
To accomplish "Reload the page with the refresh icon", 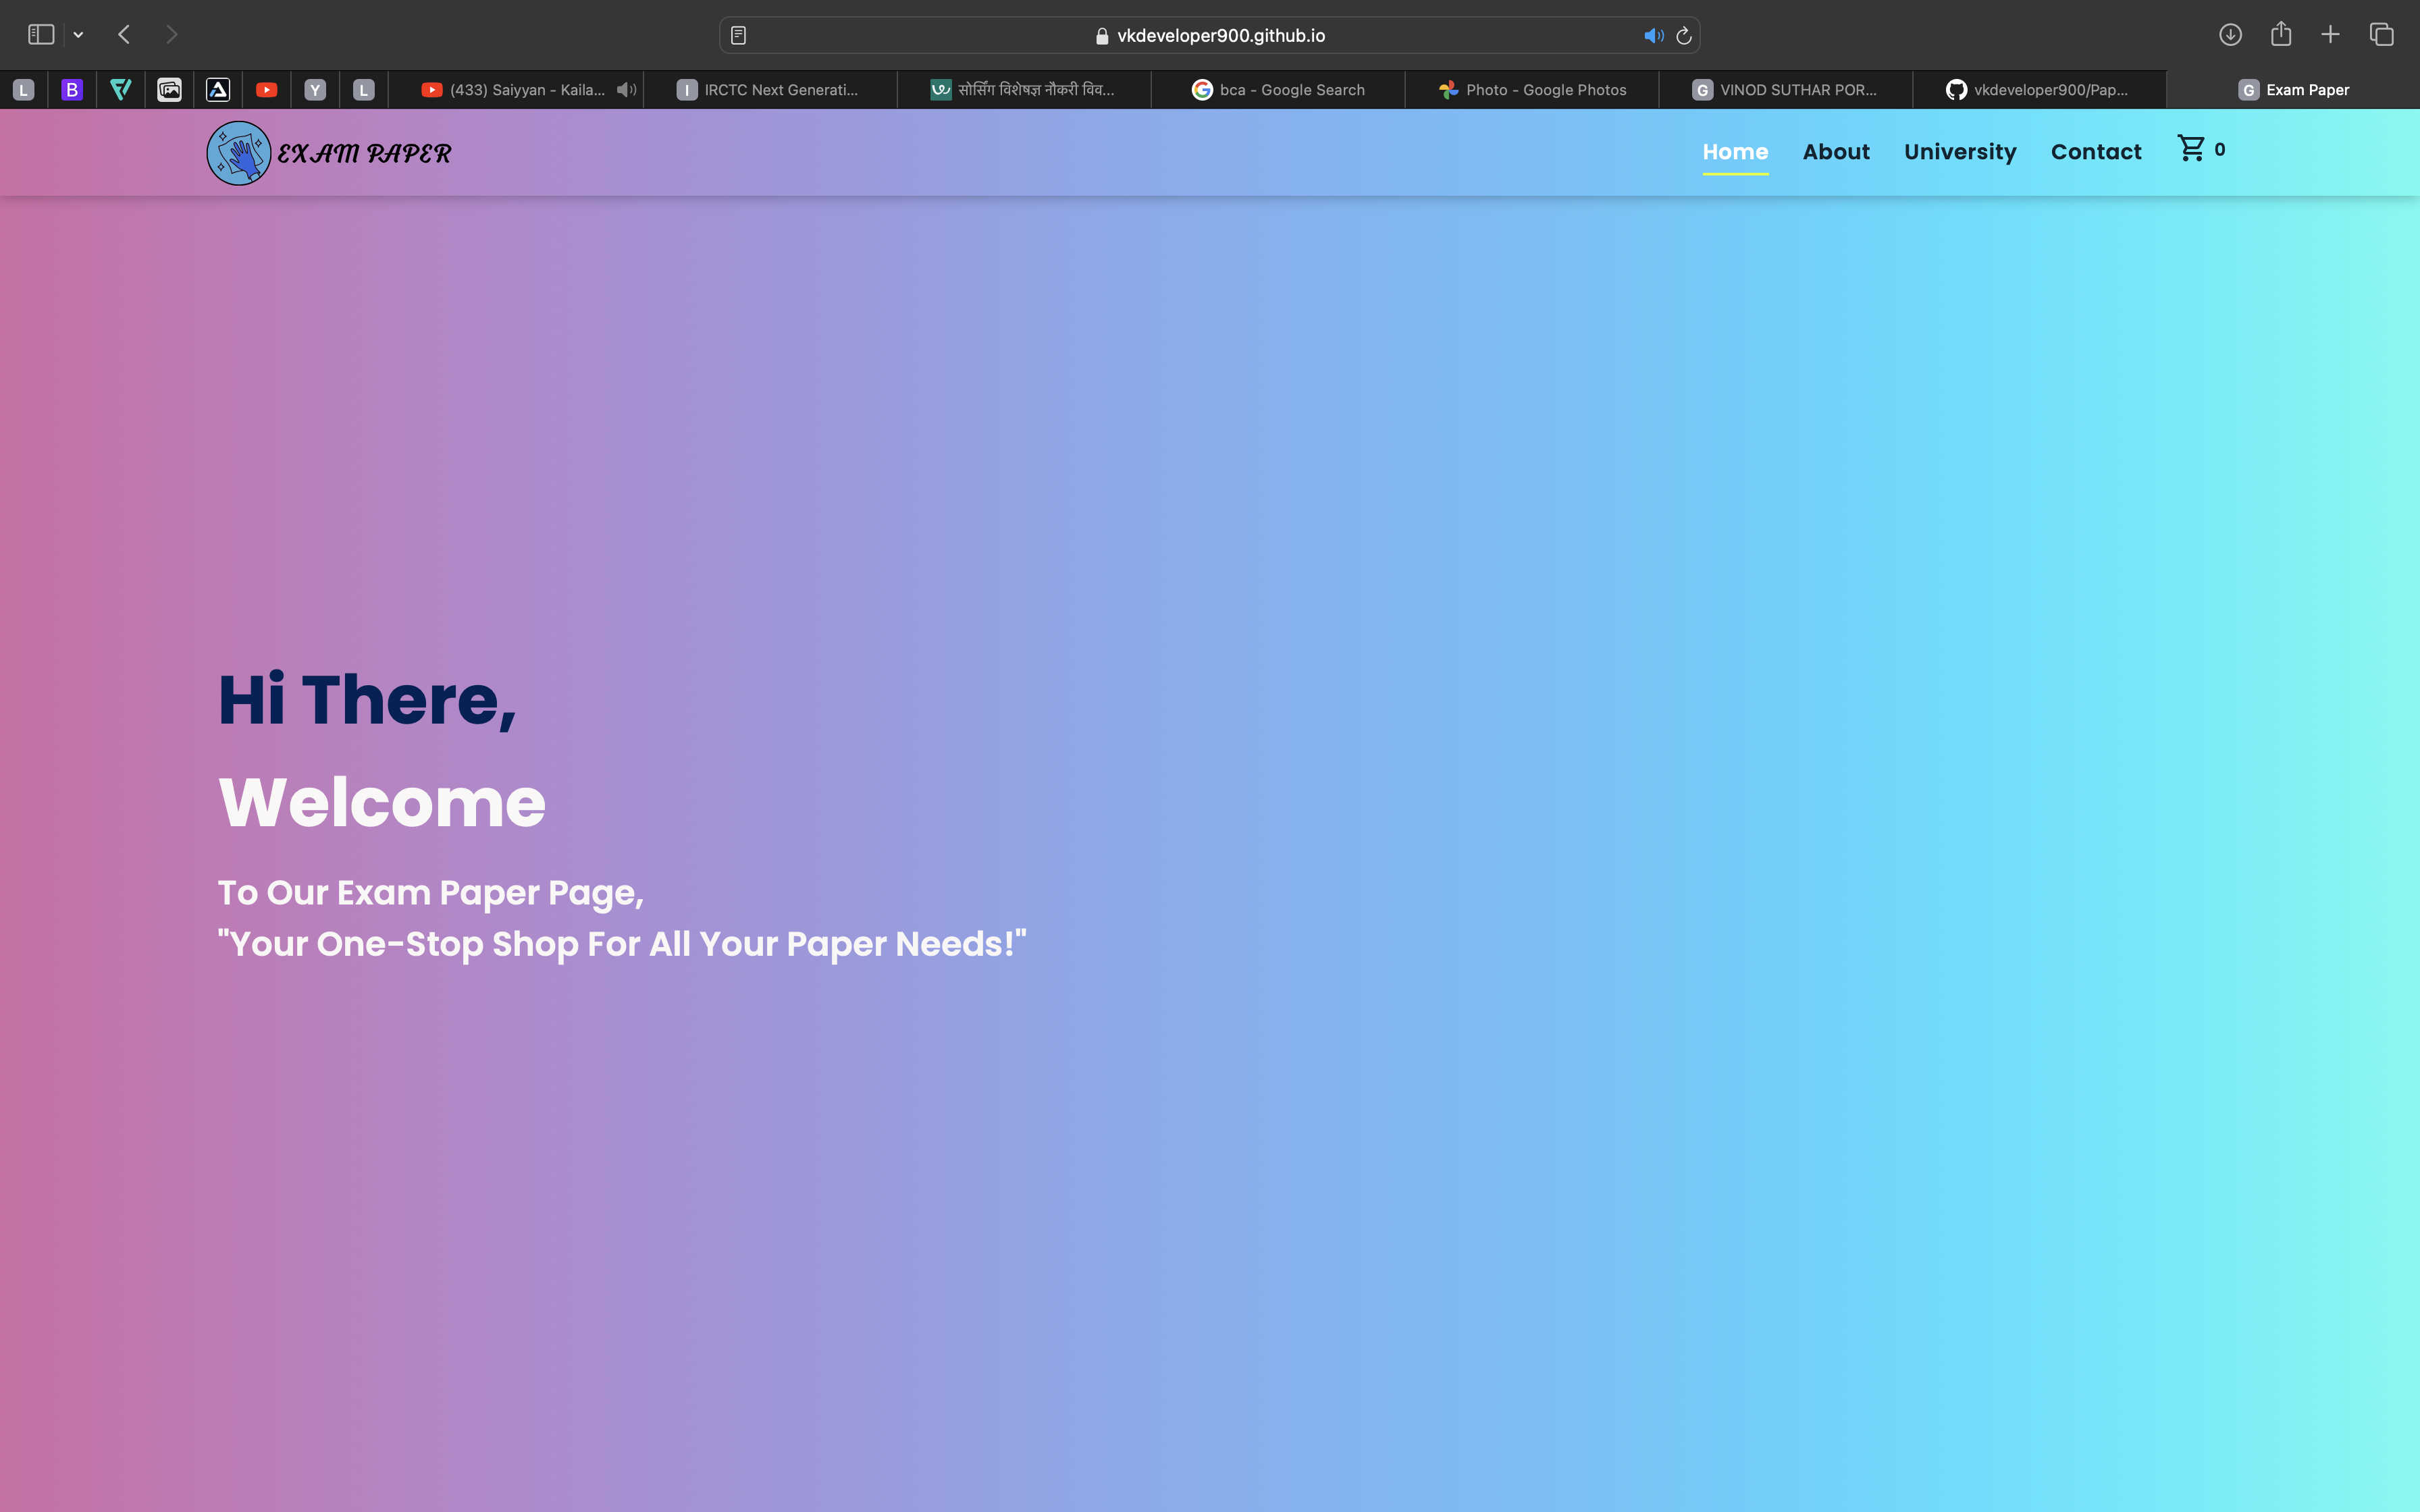I will pos(1684,35).
